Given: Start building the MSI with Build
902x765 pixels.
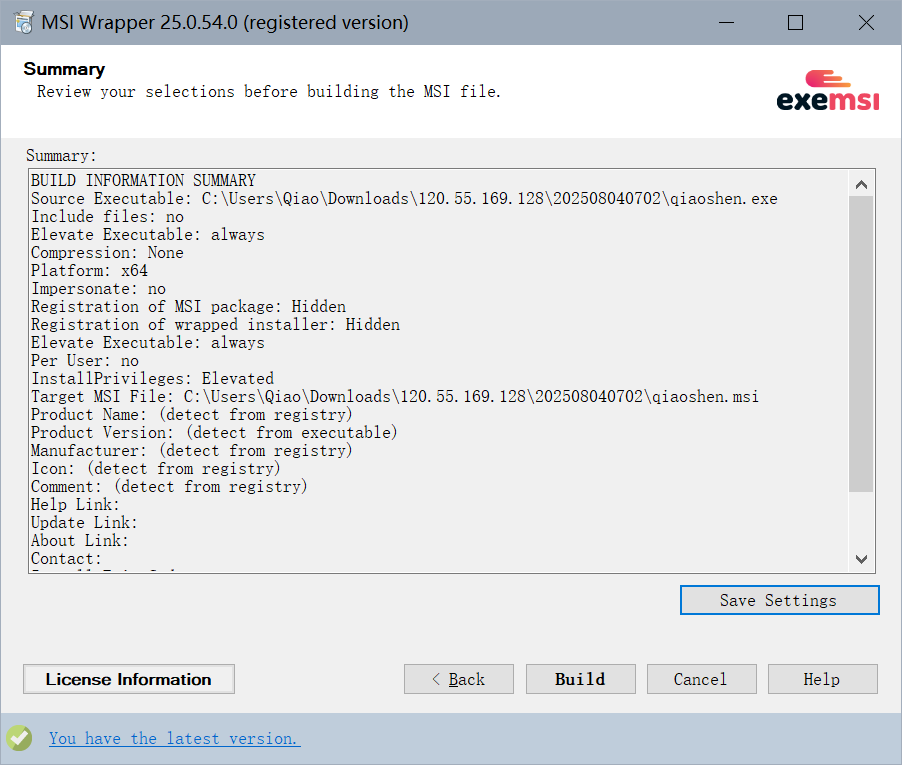Looking at the screenshot, I should pyautogui.click(x=580, y=679).
